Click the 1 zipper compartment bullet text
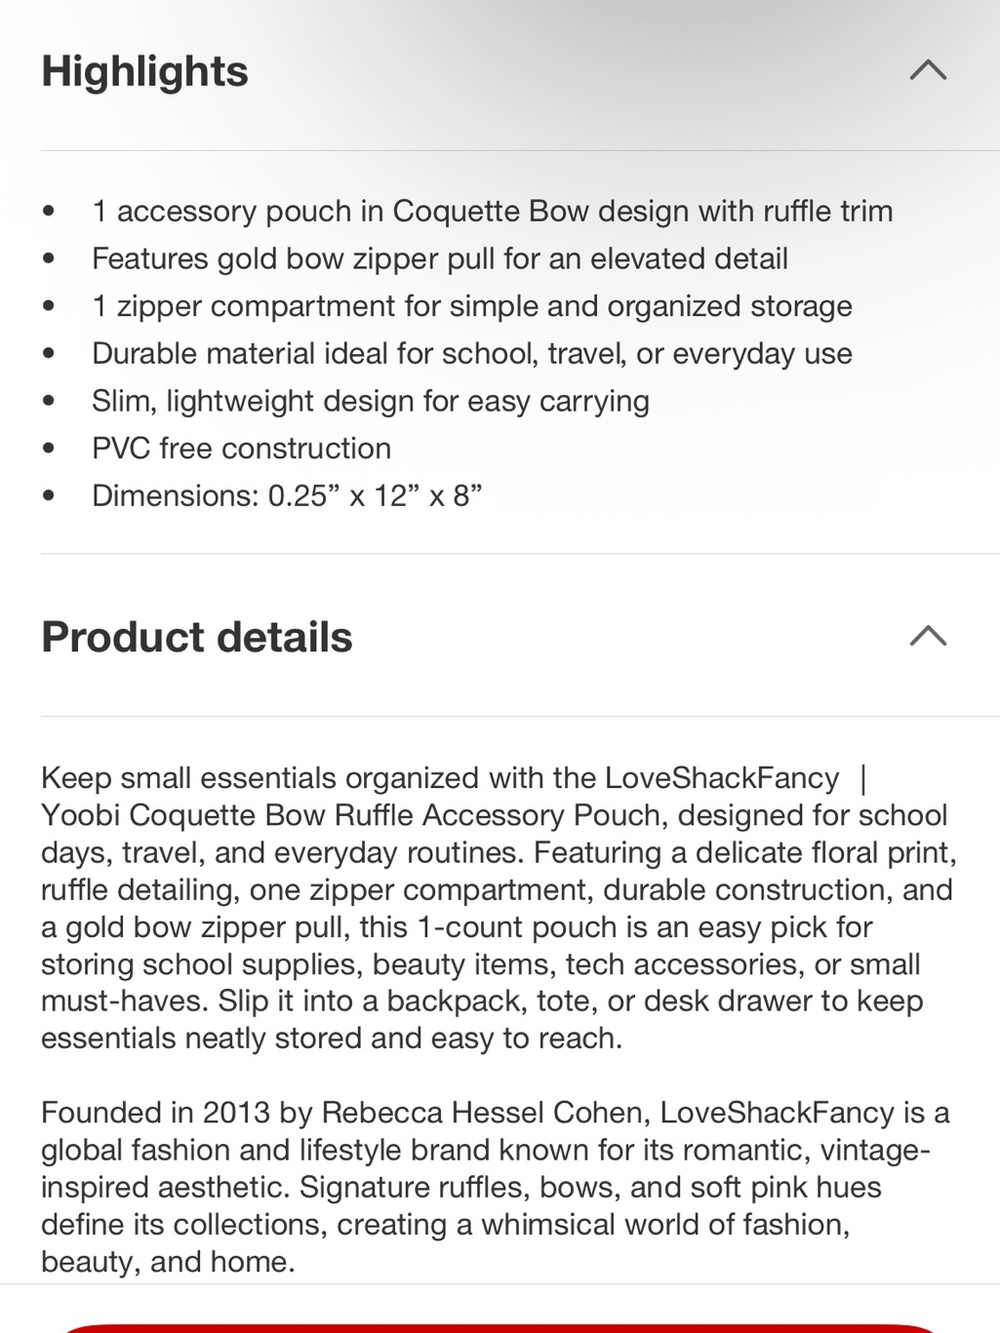This screenshot has height=1333, width=1000. (472, 306)
